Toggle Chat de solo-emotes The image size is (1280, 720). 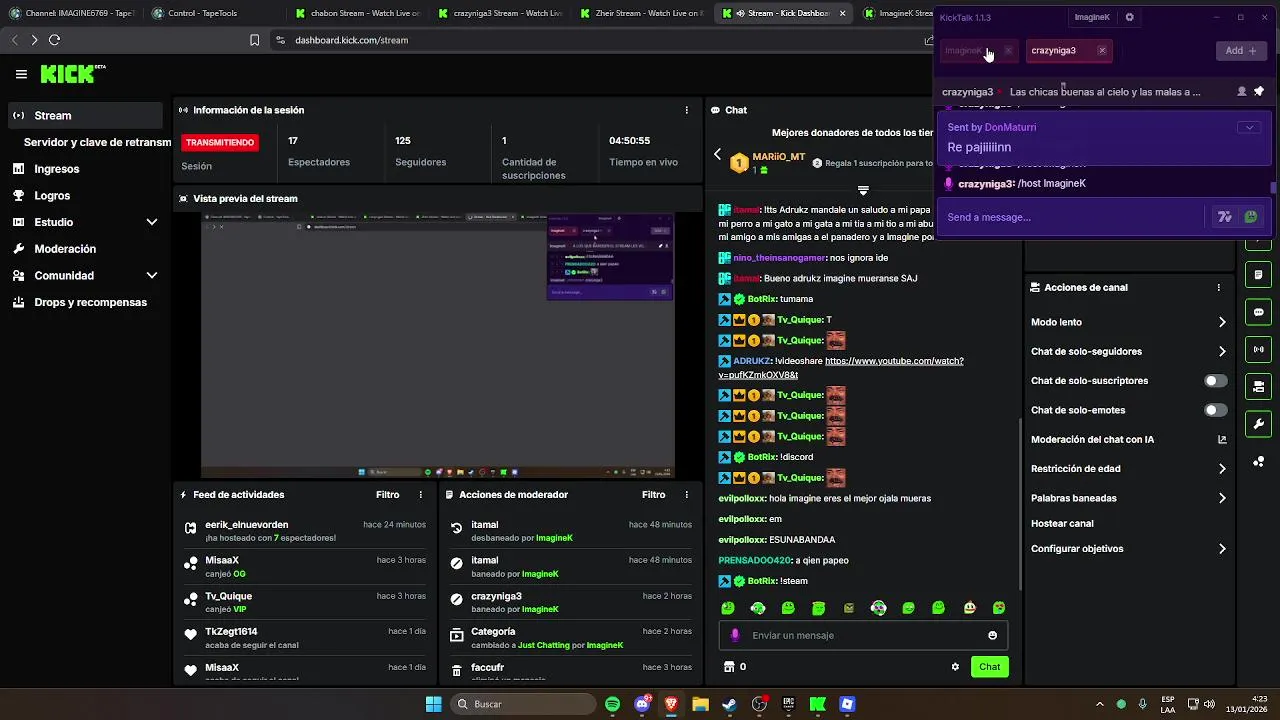pyautogui.click(x=1215, y=410)
